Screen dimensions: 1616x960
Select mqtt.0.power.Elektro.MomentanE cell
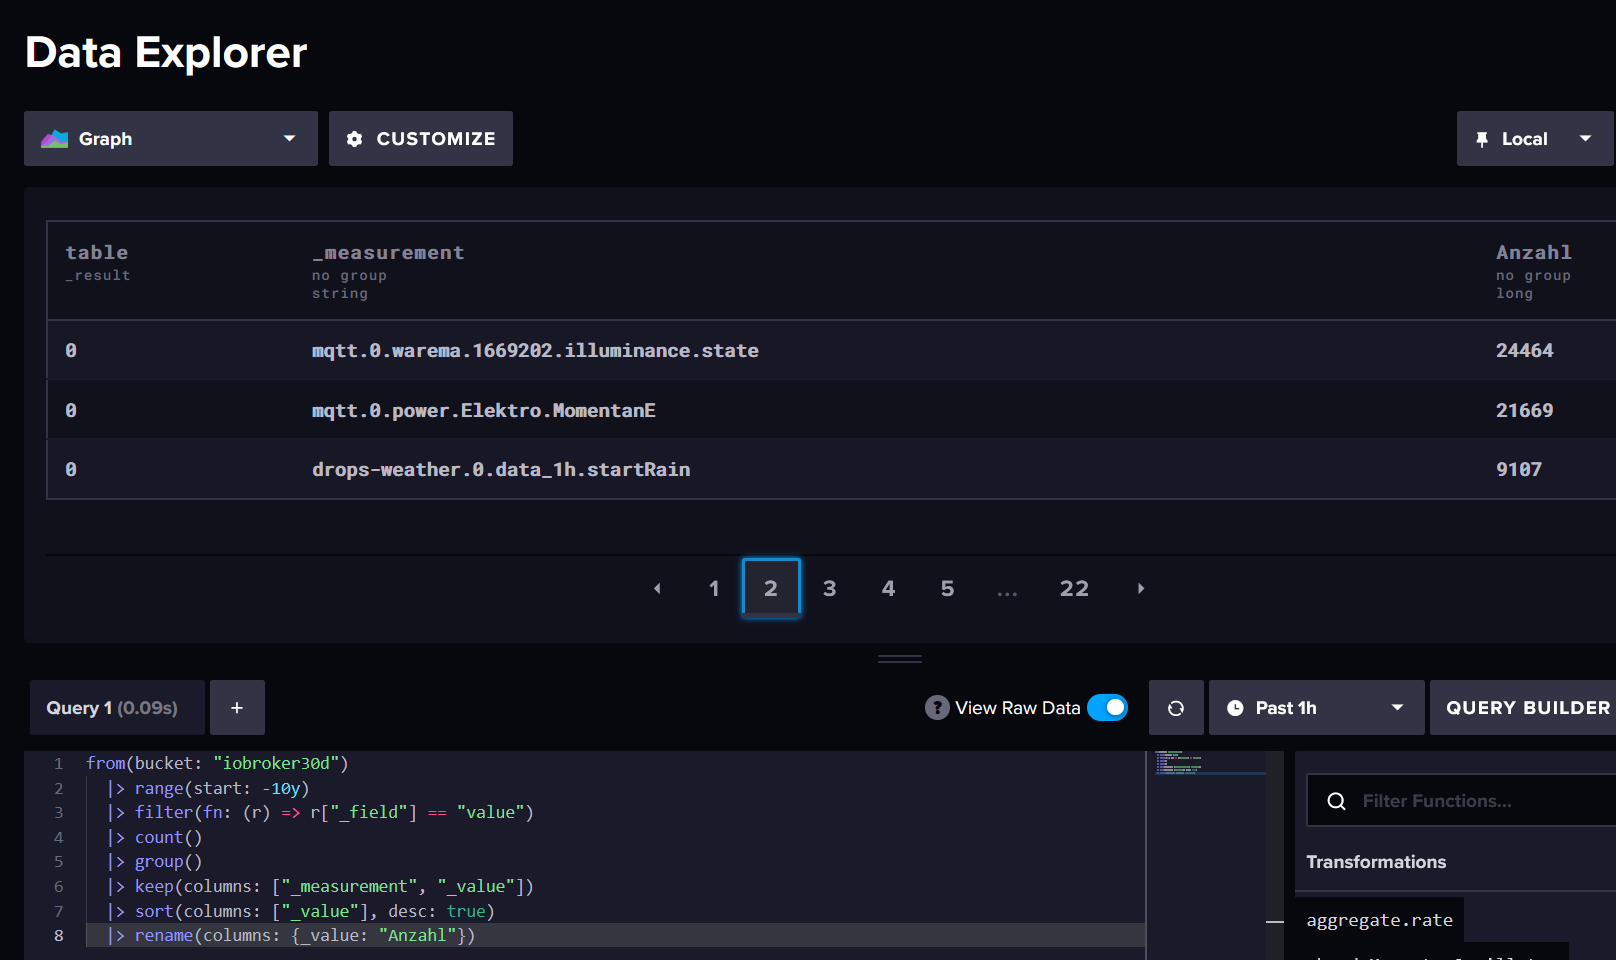[484, 411]
